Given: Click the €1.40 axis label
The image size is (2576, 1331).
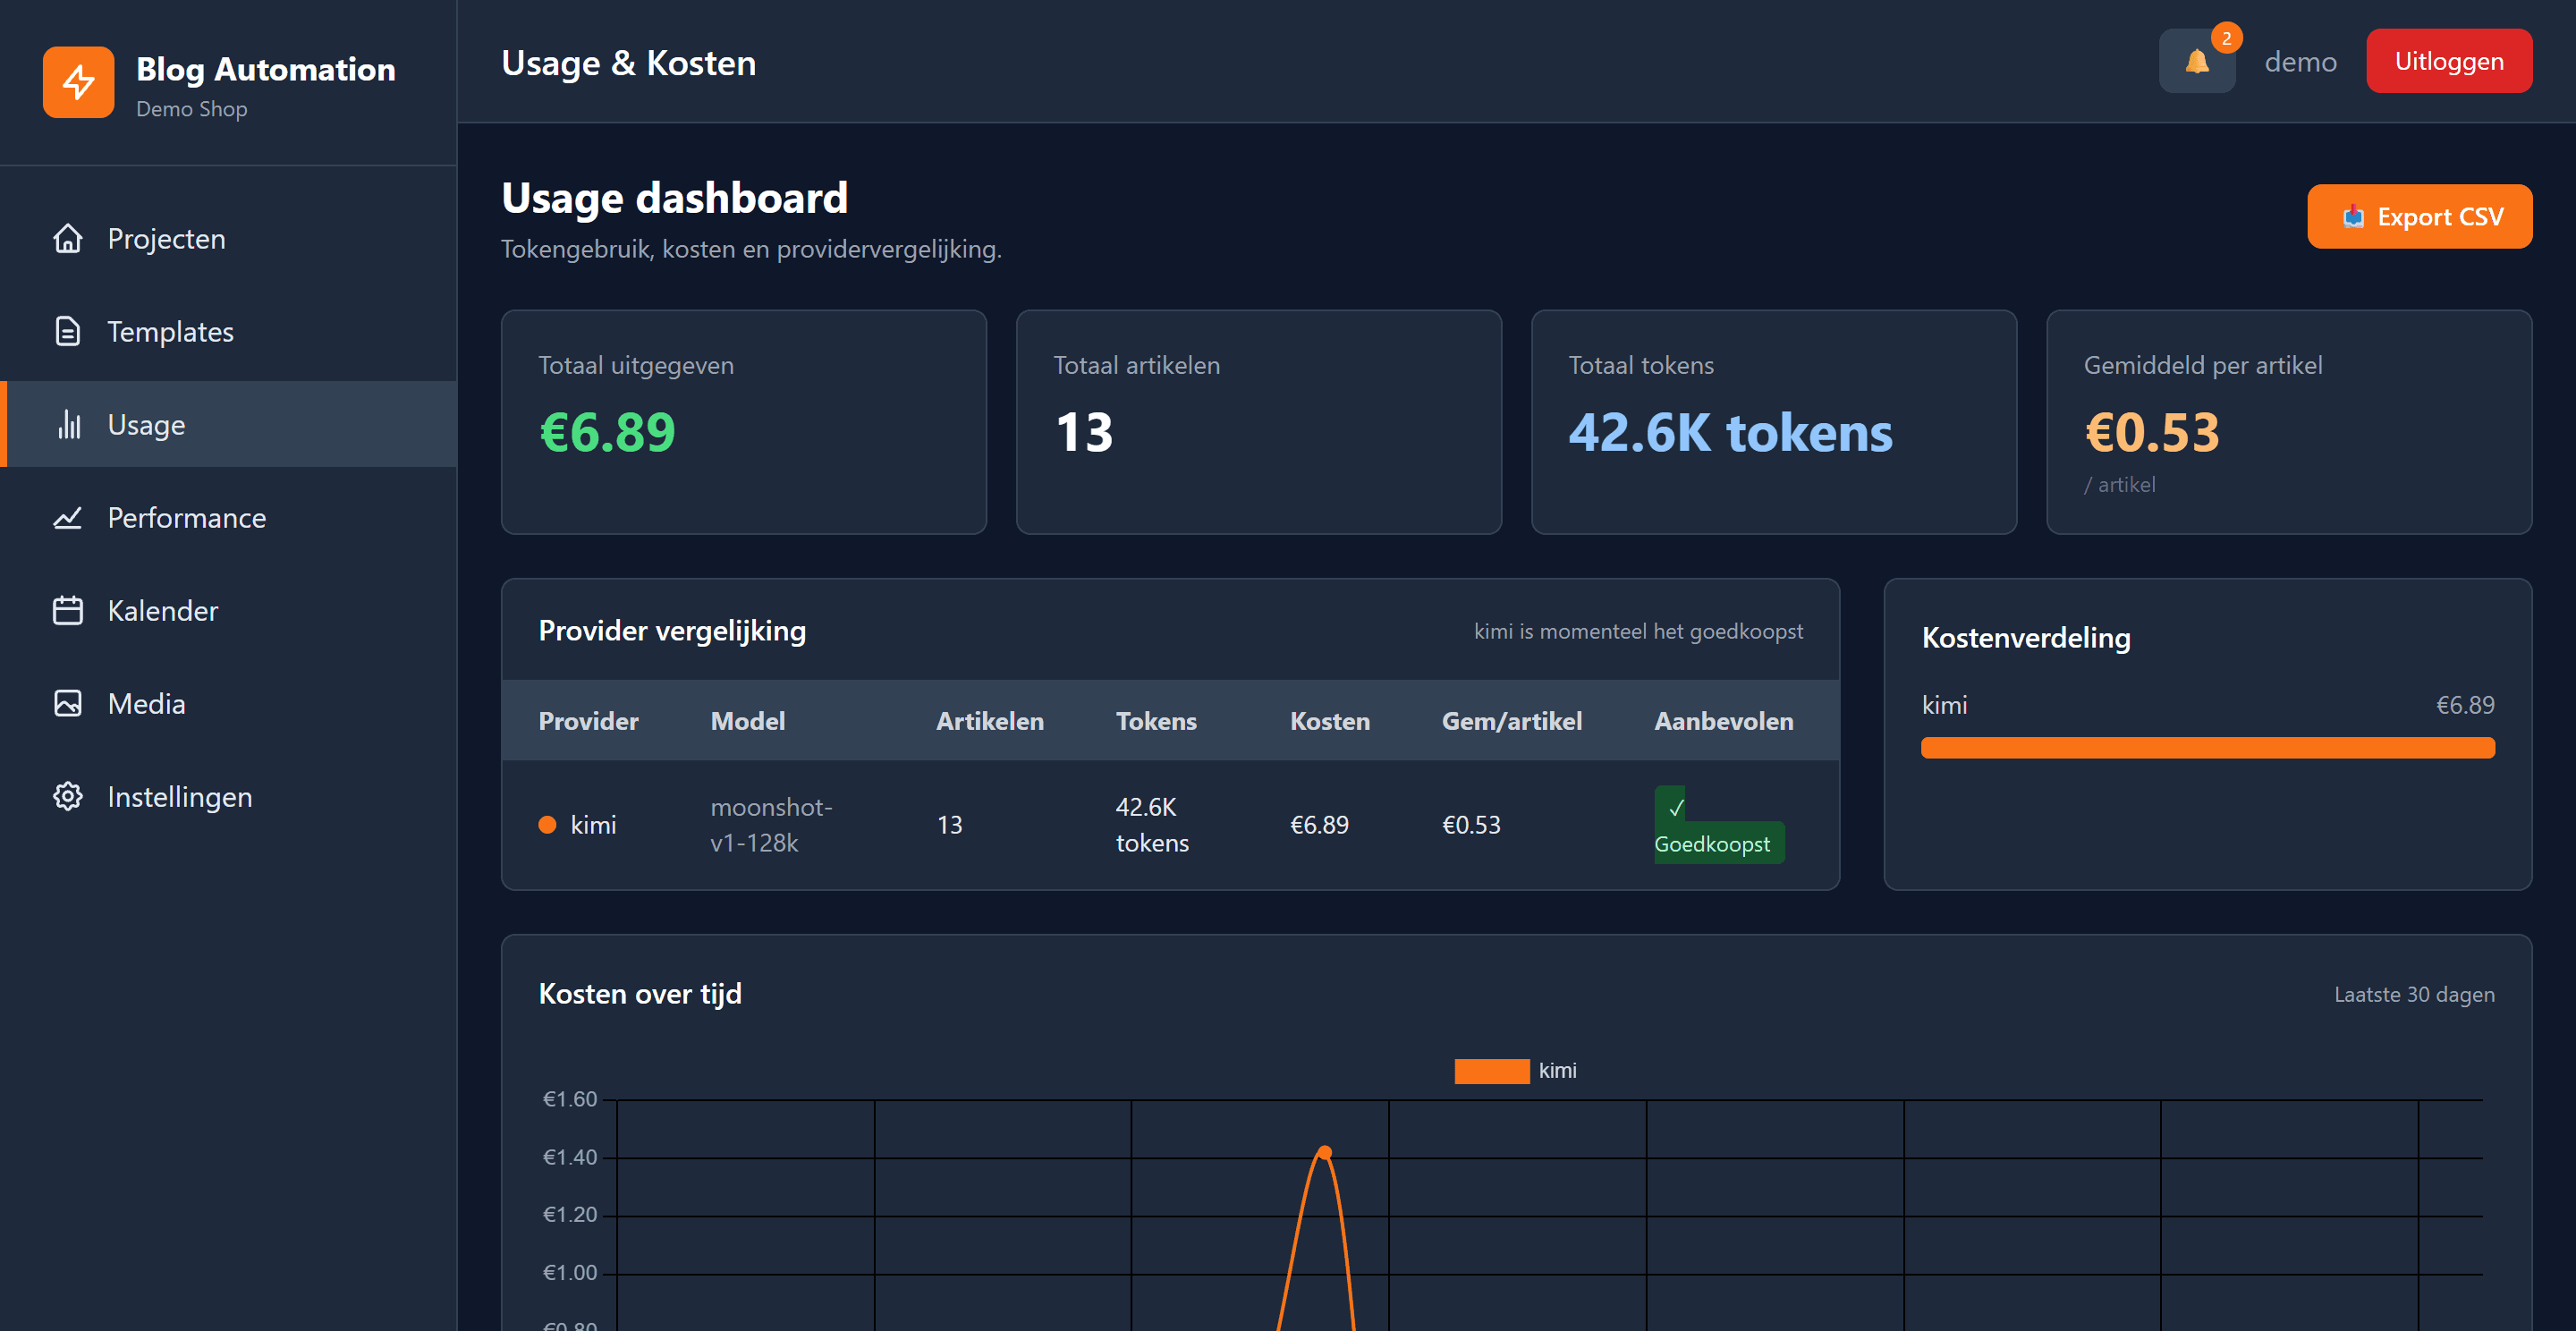Looking at the screenshot, I should click(x=569, y=1157).
